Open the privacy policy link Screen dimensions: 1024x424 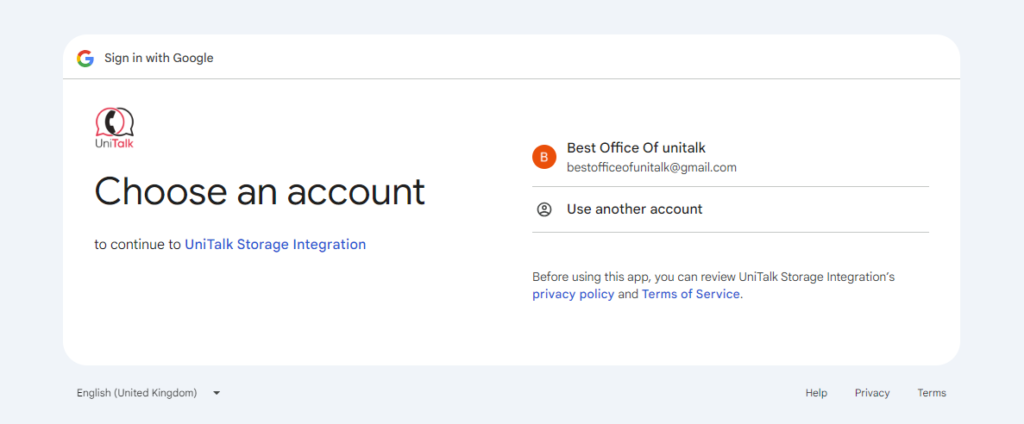click(x=573, y=294)
